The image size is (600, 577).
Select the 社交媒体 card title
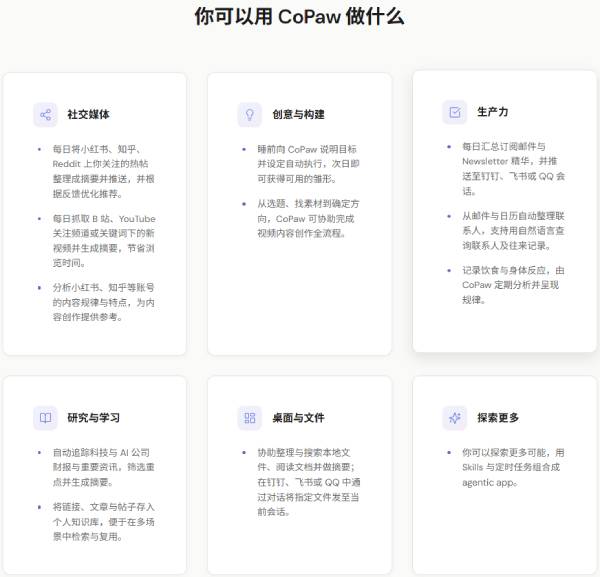(x=89, y=115)
